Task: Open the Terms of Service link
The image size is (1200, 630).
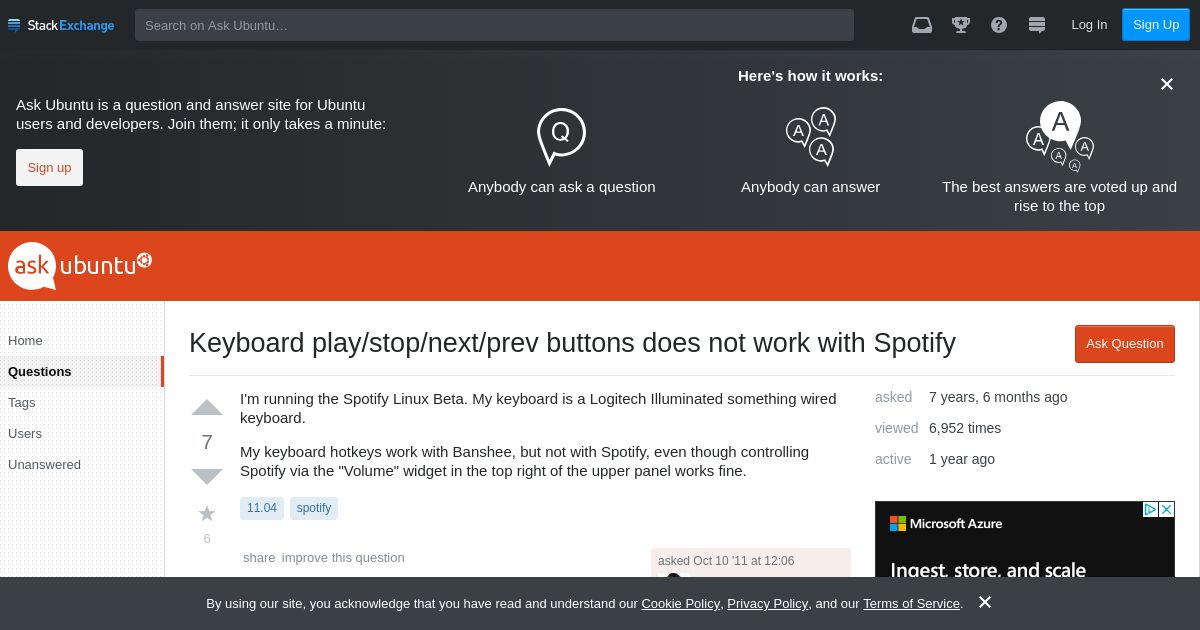Action: coord(911,603)
